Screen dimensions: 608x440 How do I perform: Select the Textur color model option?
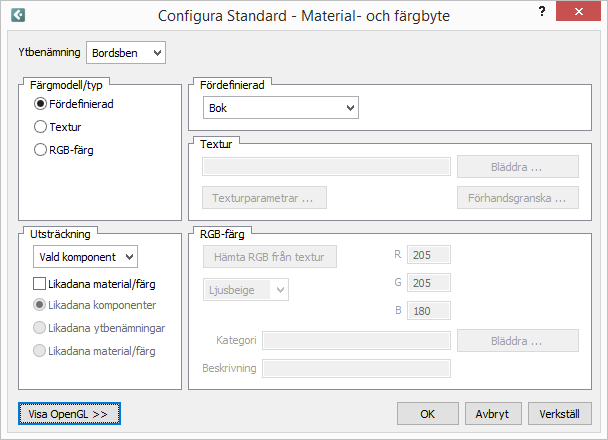[41, 127]
